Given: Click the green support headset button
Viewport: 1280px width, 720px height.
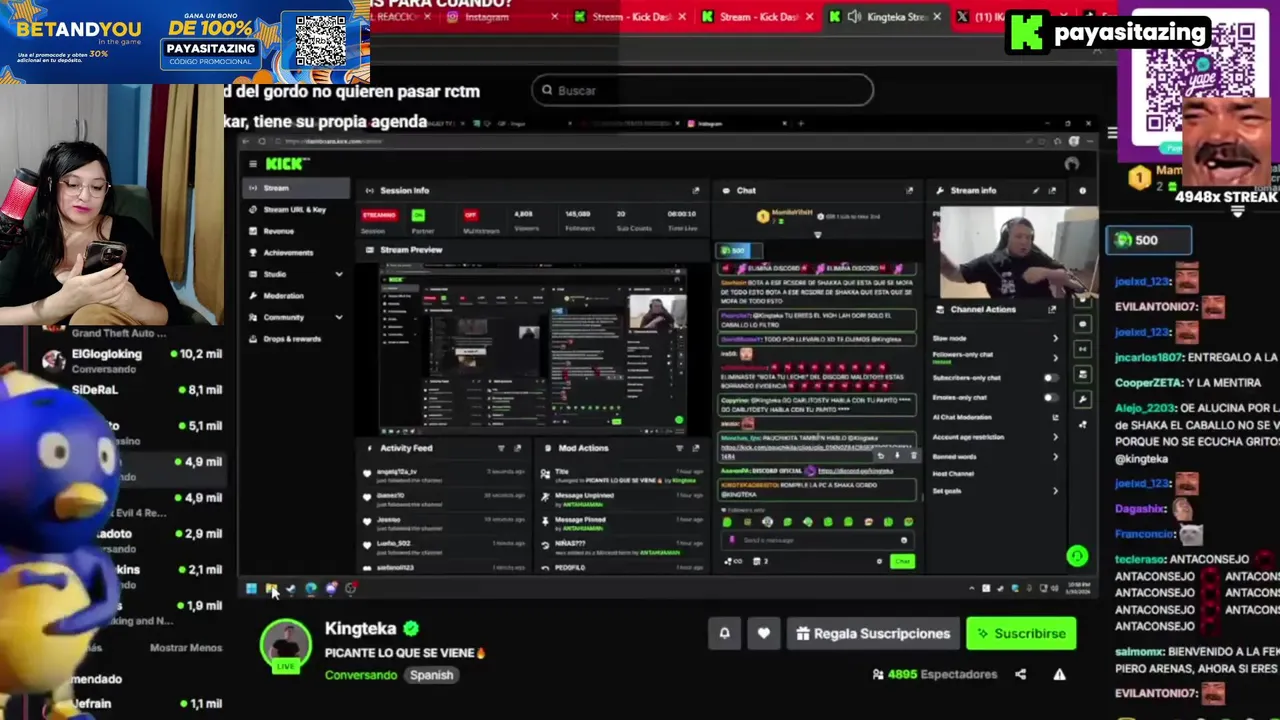Looking at the screenshot, I should (x=1077, y=556).
